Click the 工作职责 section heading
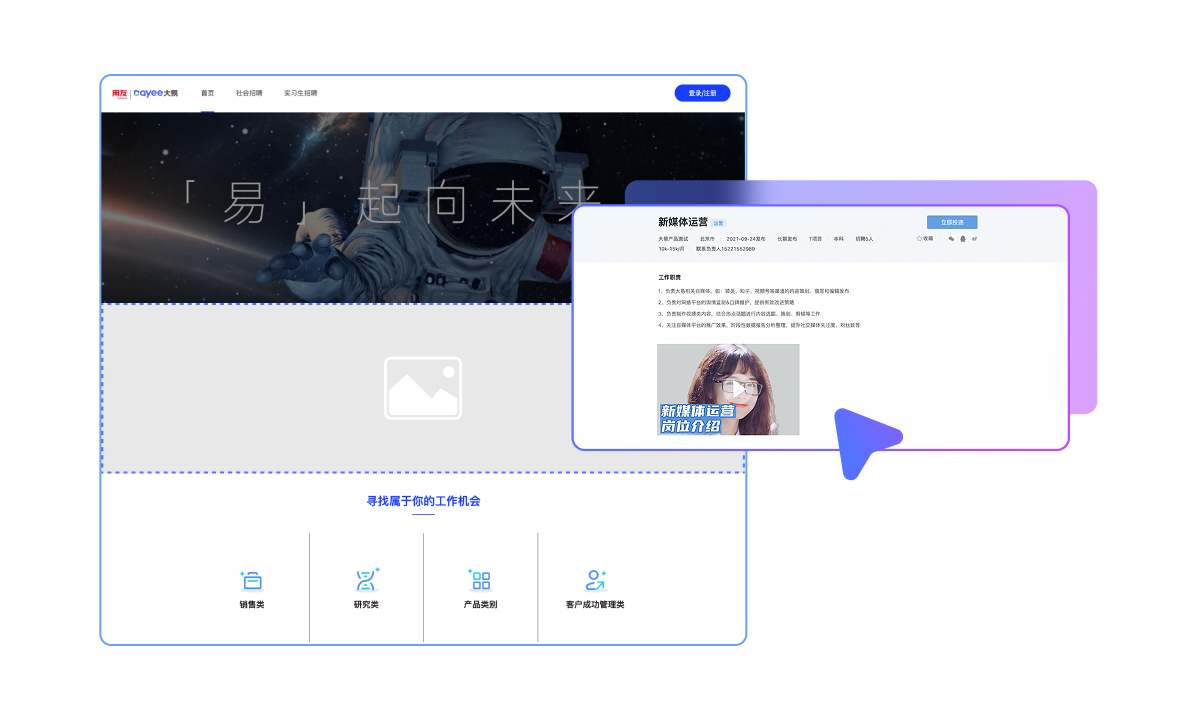The height and width of the screenshot is (720, 1200). pyautogui.click(x=669, y=277)
